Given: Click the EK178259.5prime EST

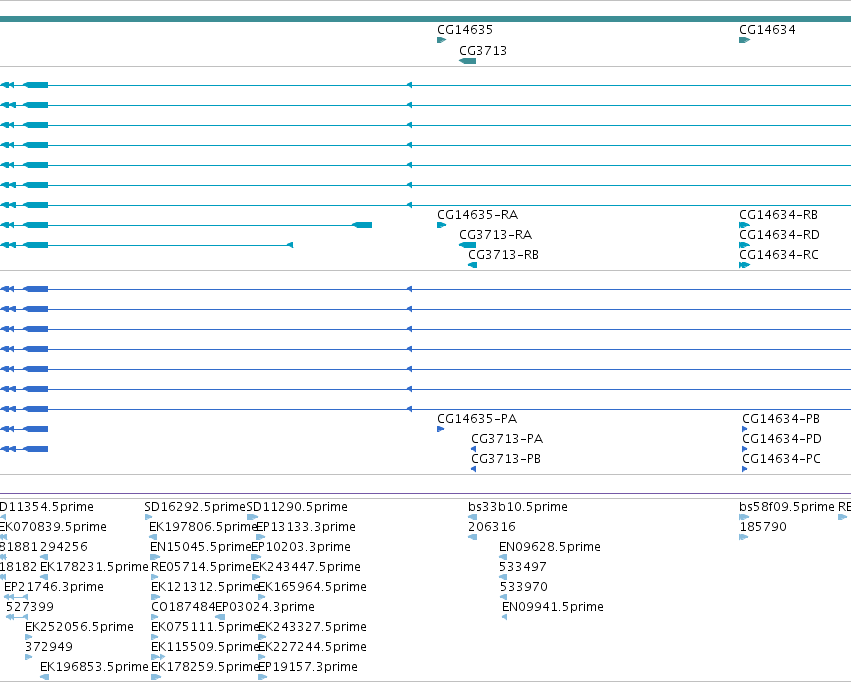Looking at the screenshot, I should click(x=156, y=677).
